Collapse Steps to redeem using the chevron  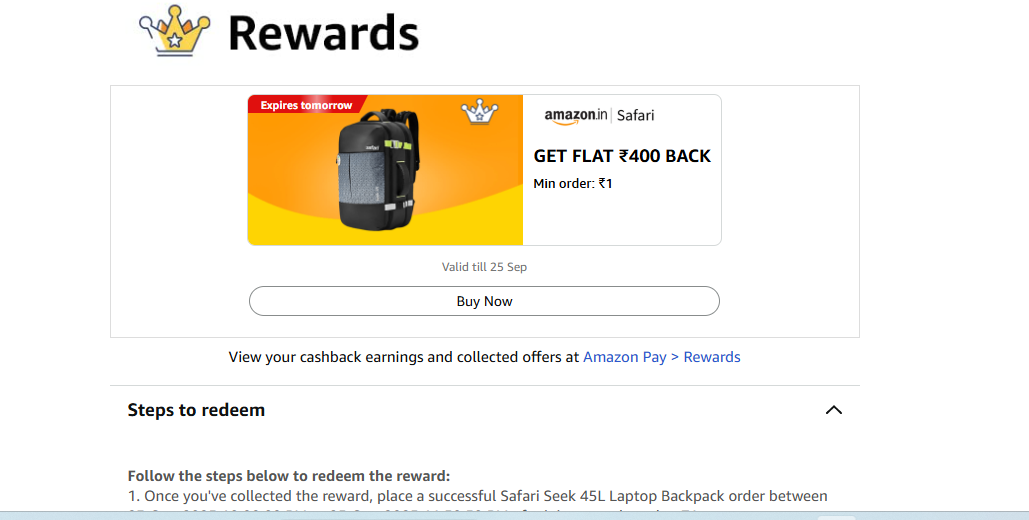(x=833, y=410)
